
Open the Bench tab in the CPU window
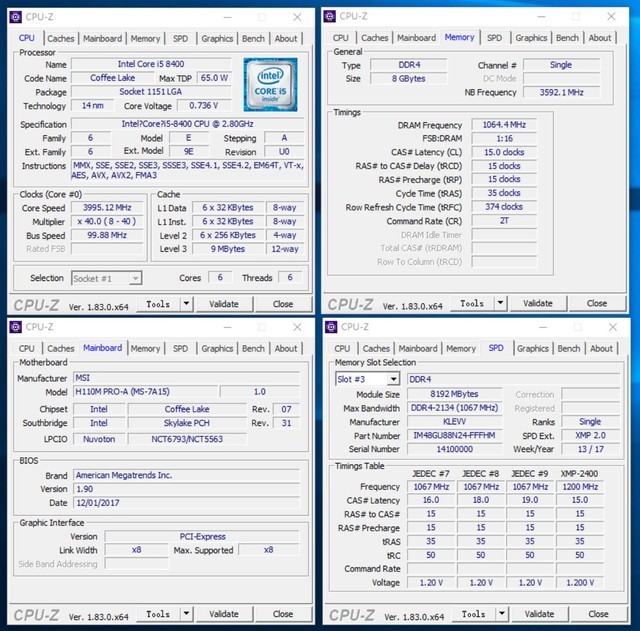(253, 38)
